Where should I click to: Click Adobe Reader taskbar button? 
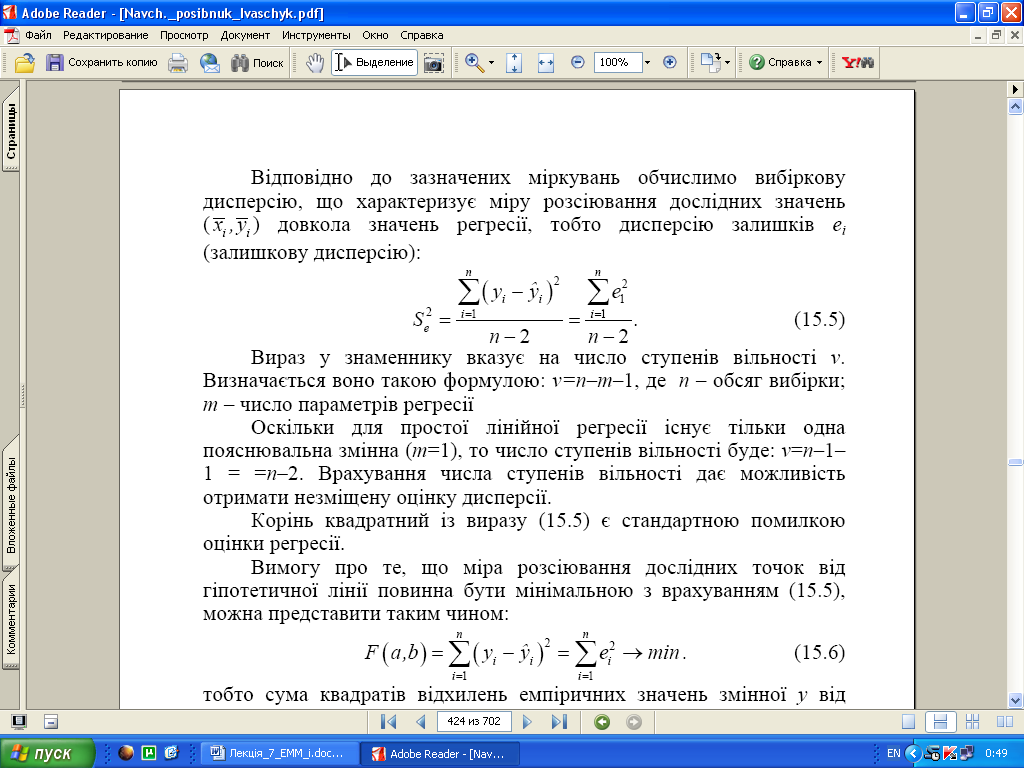point(441,754)
